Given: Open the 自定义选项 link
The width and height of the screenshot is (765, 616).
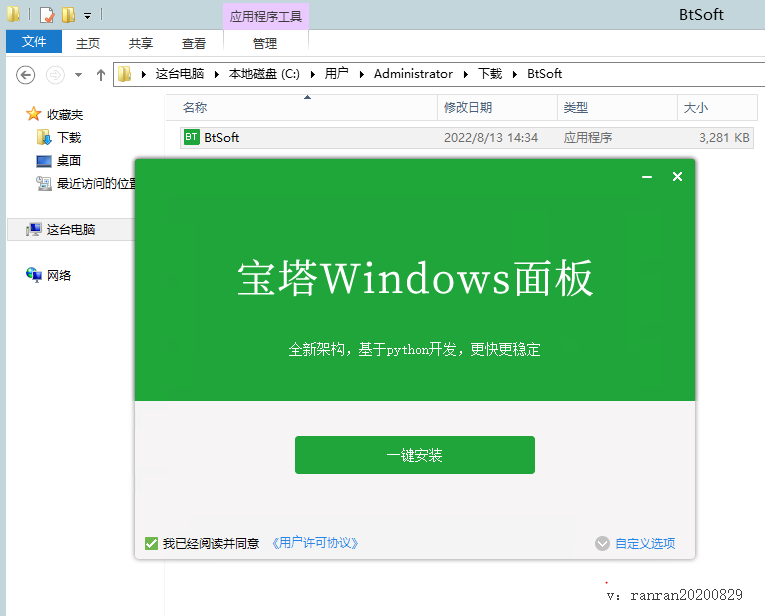Looking at the screenshot, I should click(645, 543).
